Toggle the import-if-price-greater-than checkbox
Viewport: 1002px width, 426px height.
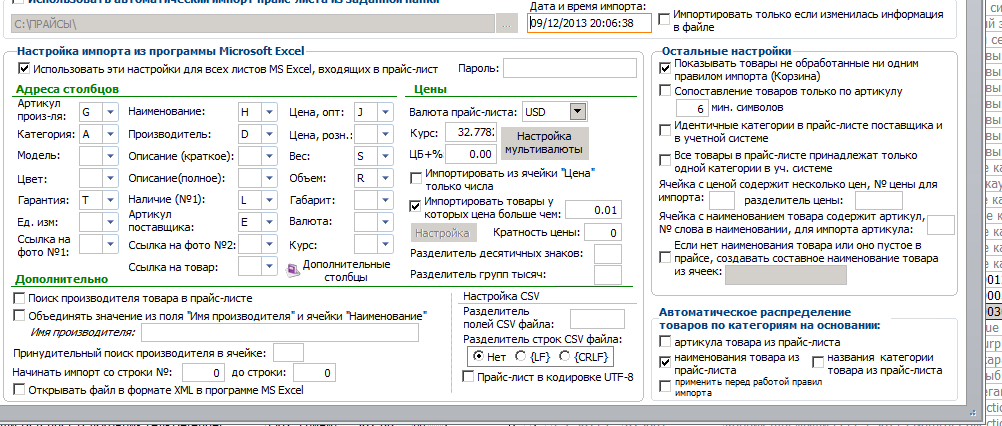[x=415, y=206]
